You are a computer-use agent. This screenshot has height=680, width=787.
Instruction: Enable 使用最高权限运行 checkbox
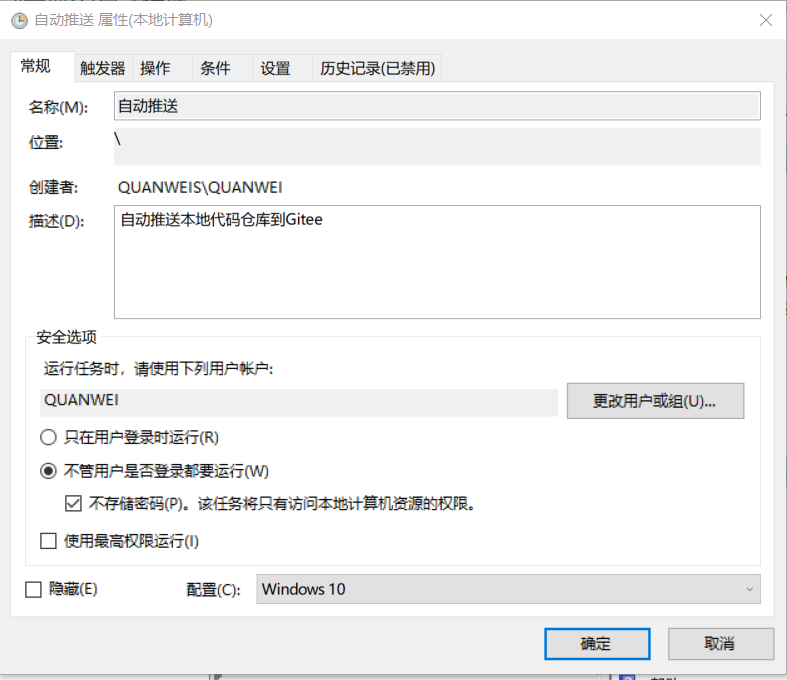(x=48, y=541)
